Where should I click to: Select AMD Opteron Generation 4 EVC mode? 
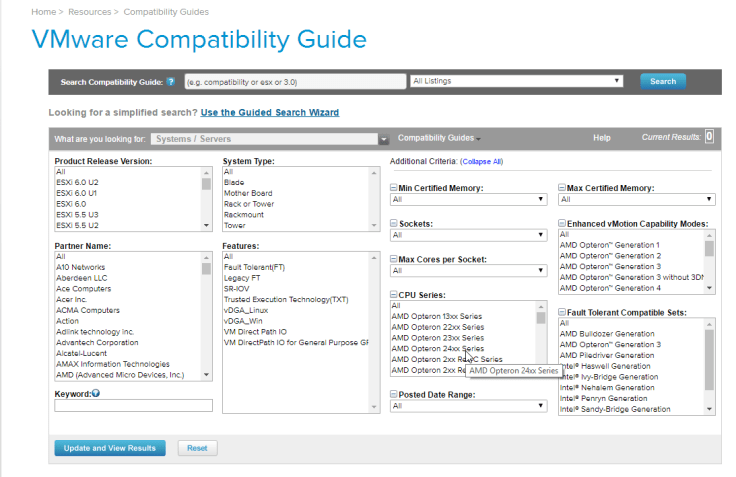tap(610, 288)
